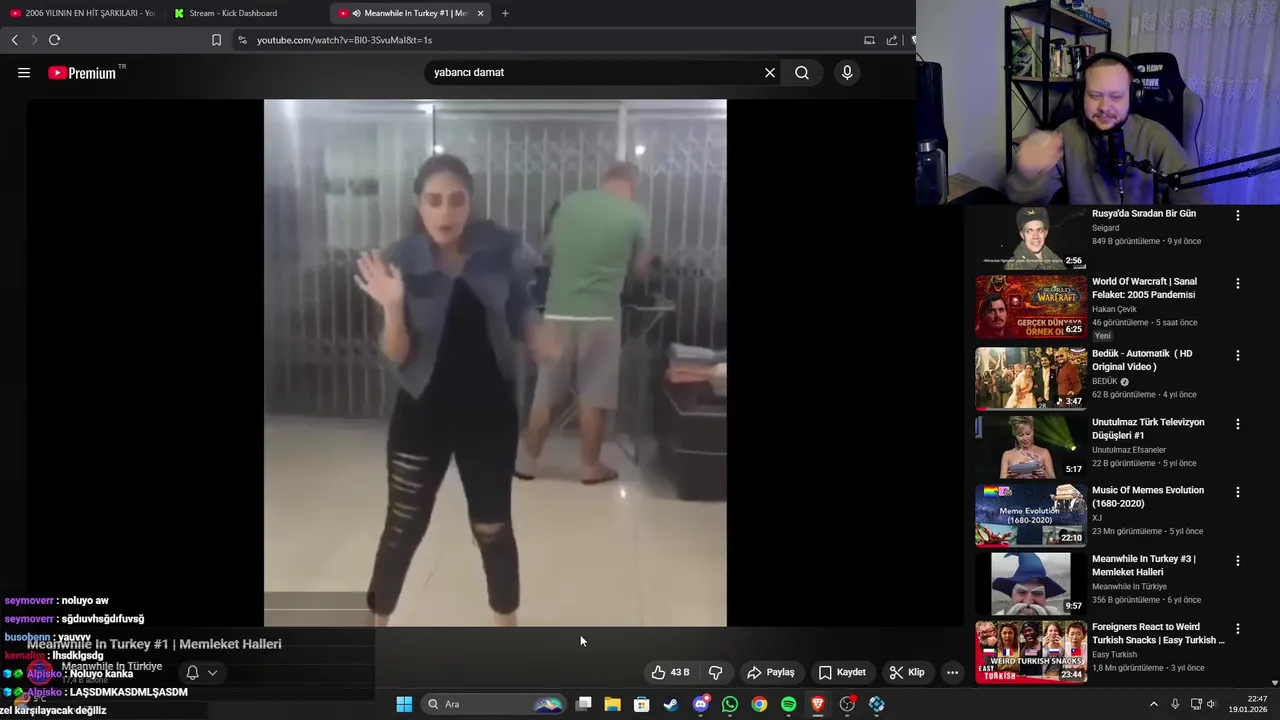Click the browser address bar URL
Viewport: 1280px width, 720px height.
point(344,40)
